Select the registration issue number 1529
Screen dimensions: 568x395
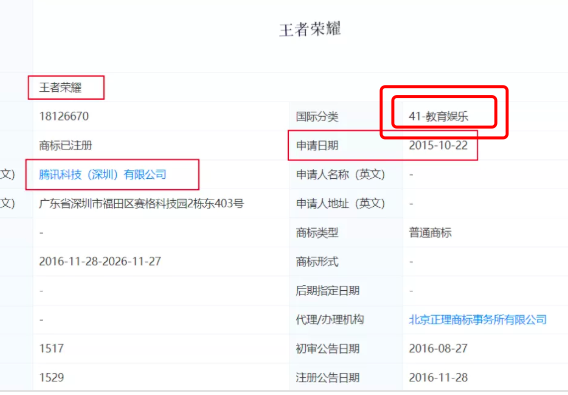point(51,378)
